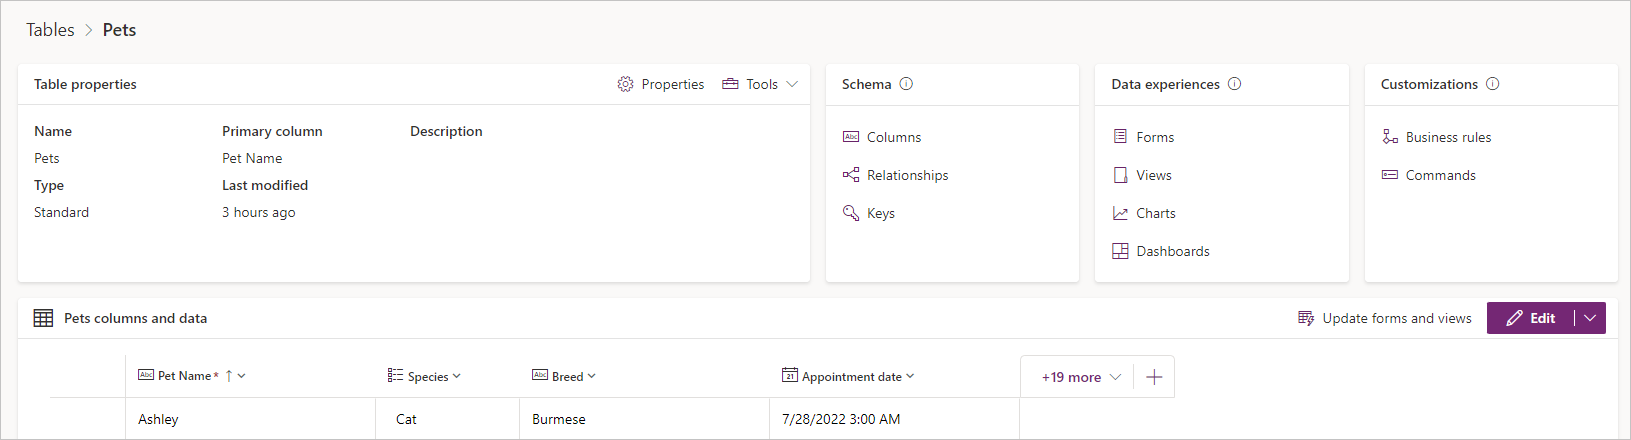Click the plus icon to add column
This screenshot has width=1631, height=440.
1154,377
